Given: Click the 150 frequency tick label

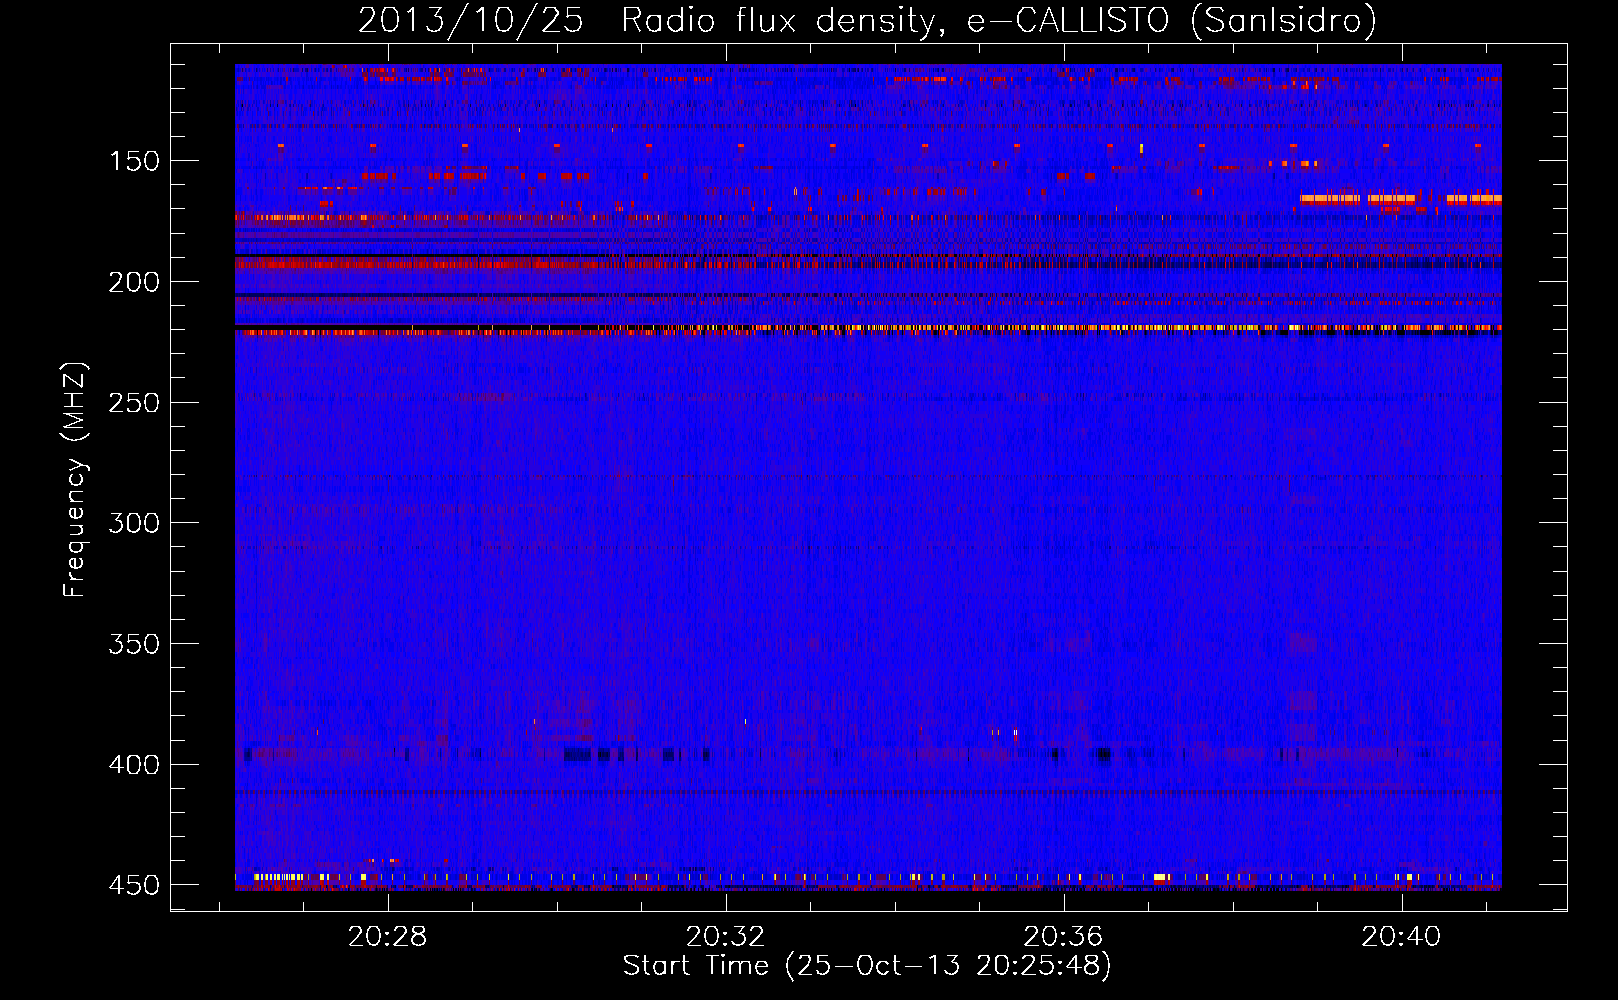Looking at the screenshot, I should pyautogui.click(x=134, y=161).
